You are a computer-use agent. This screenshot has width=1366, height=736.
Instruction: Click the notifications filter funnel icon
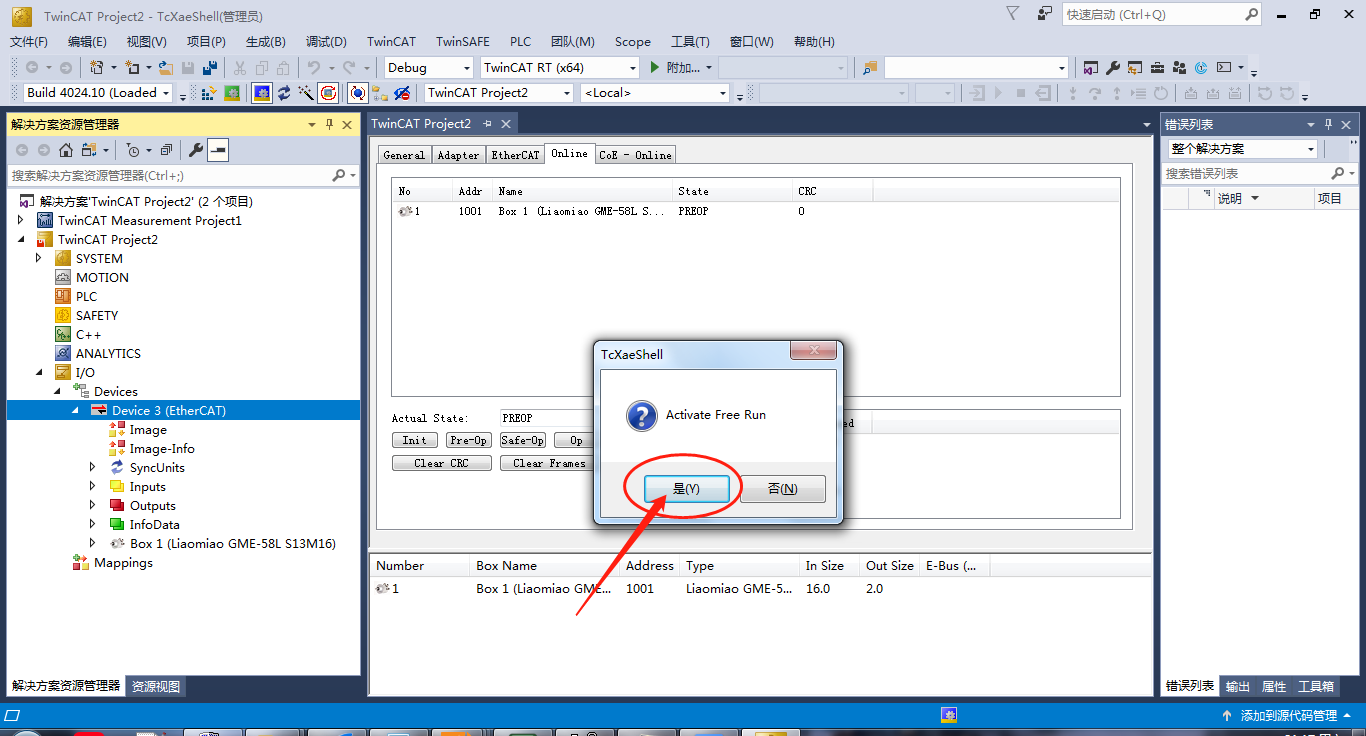[x=1012, y=13]
